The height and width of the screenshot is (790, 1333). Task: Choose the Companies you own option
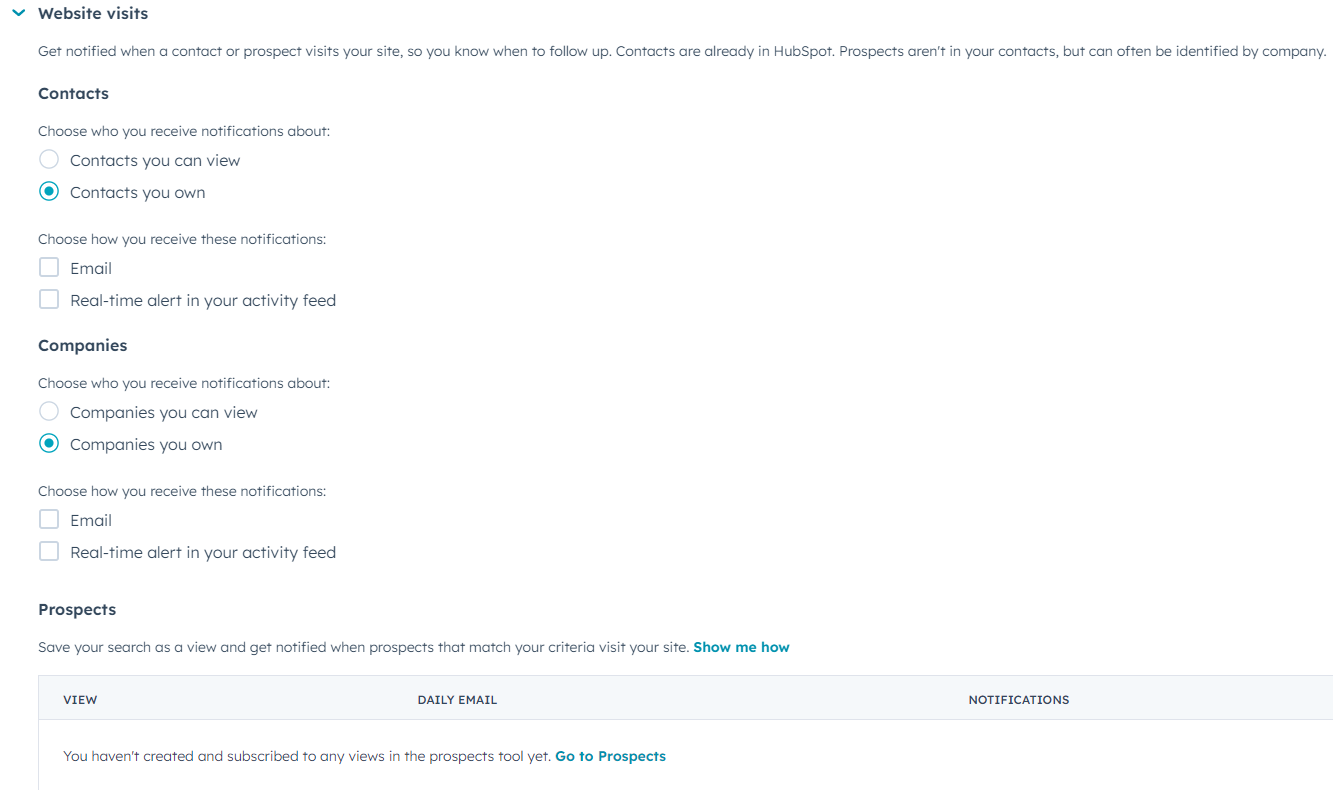point(49,443)
